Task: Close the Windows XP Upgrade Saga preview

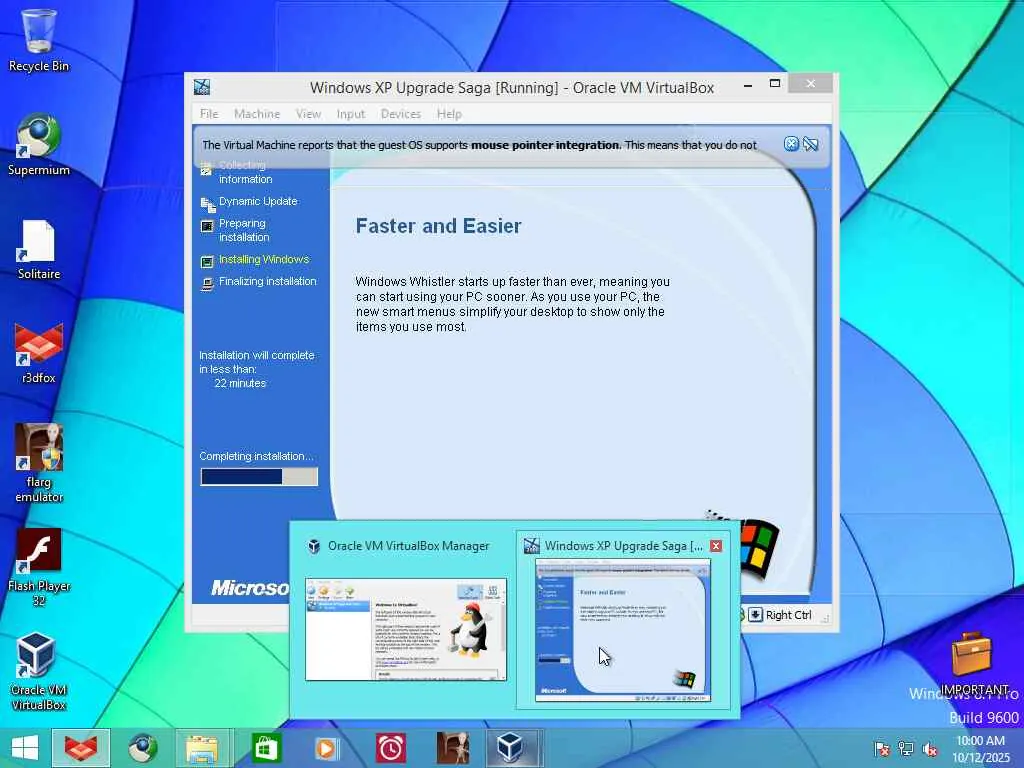Action: [716, 546]
